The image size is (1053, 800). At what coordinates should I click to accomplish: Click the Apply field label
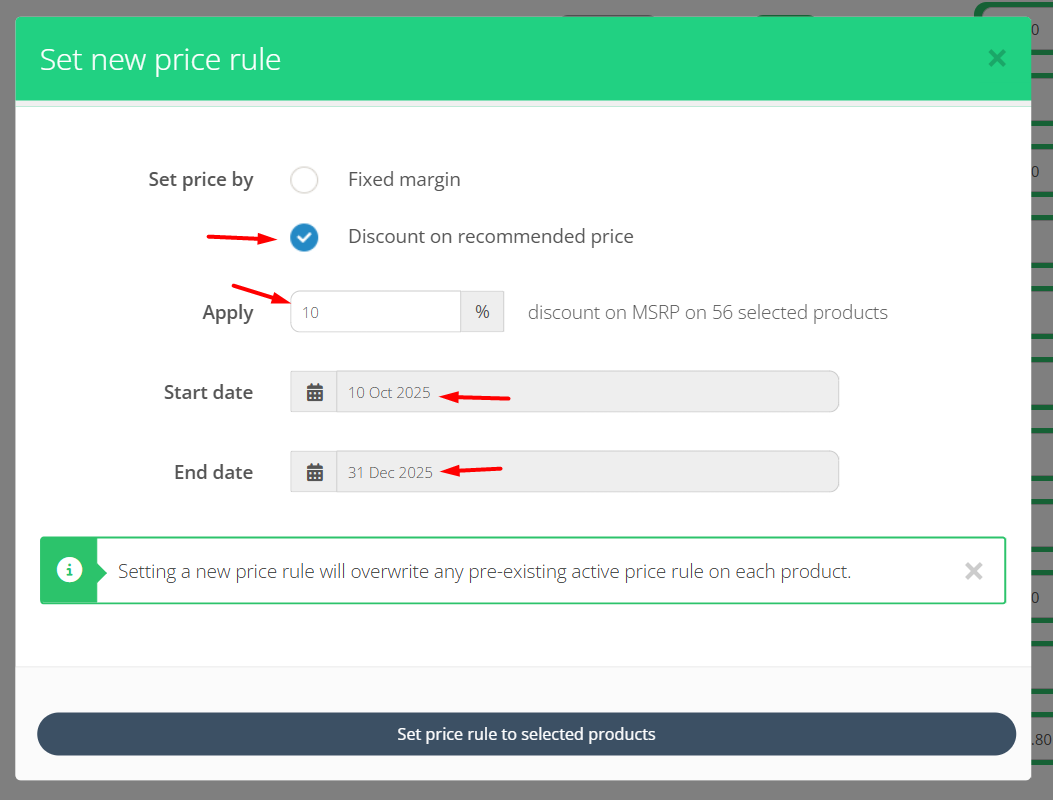(x=228, y=313)
